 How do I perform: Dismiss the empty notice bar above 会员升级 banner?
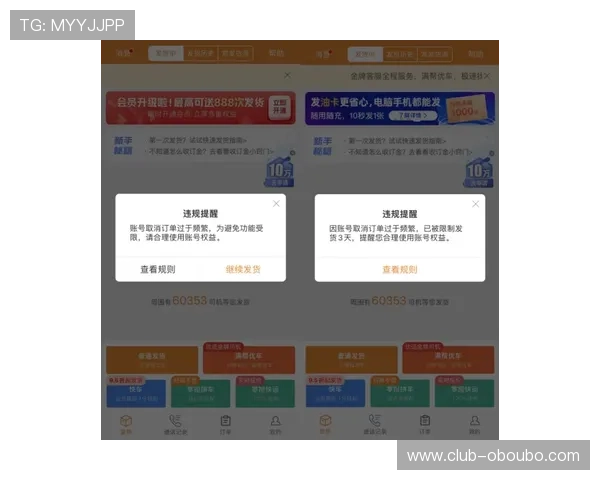point(287,75)
